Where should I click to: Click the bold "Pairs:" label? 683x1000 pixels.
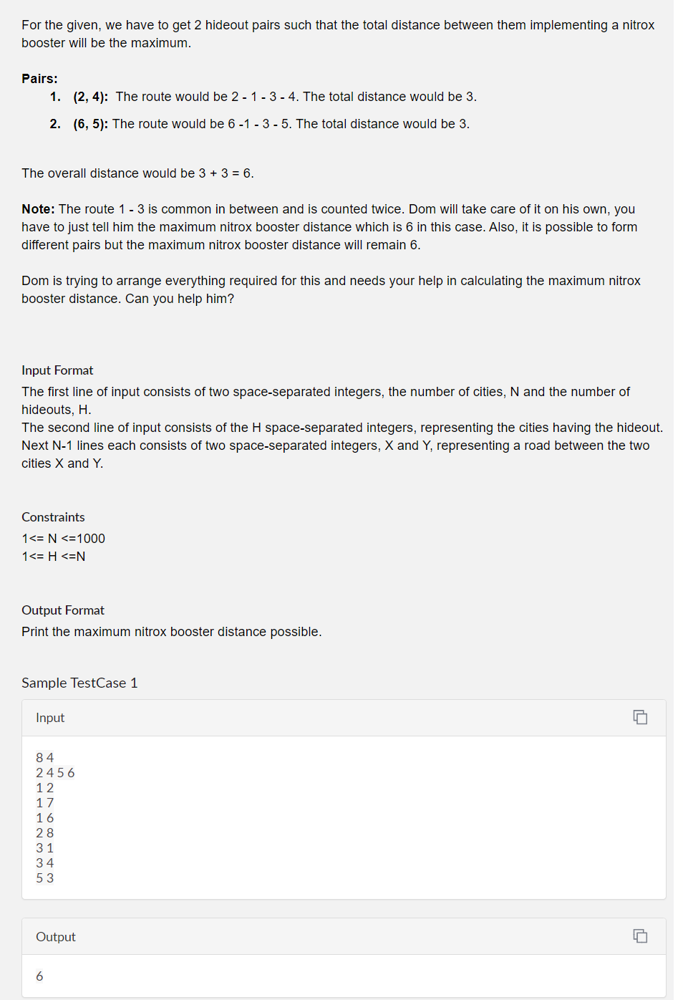[40, 78]
